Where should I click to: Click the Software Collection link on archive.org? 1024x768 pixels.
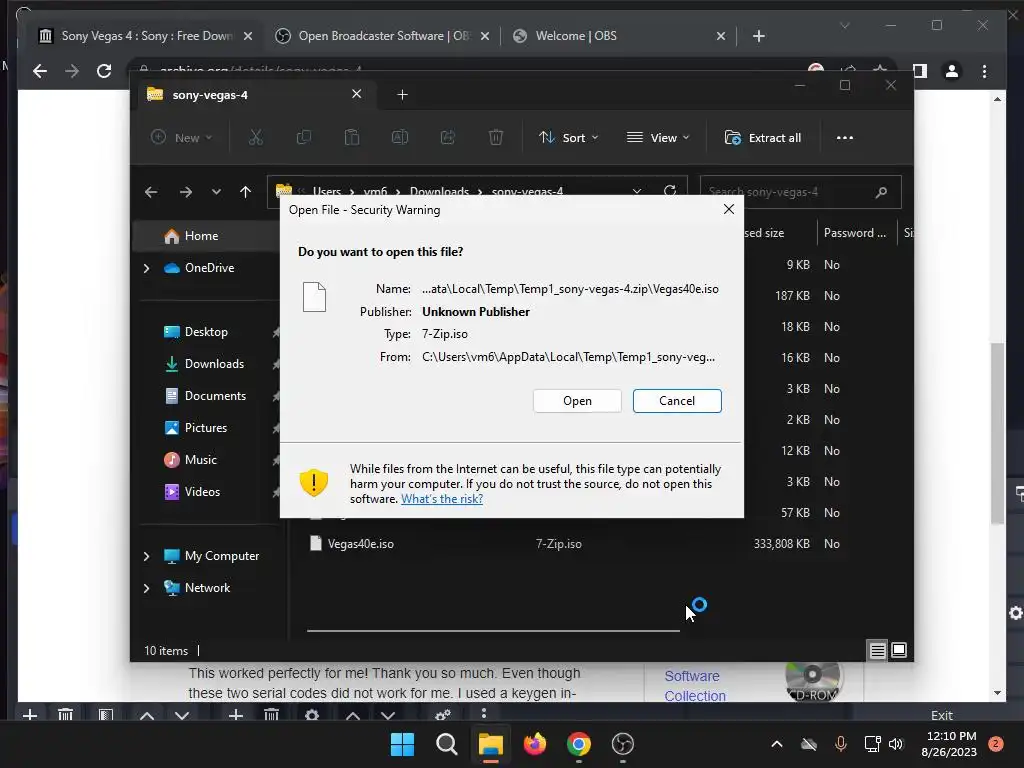695,686
